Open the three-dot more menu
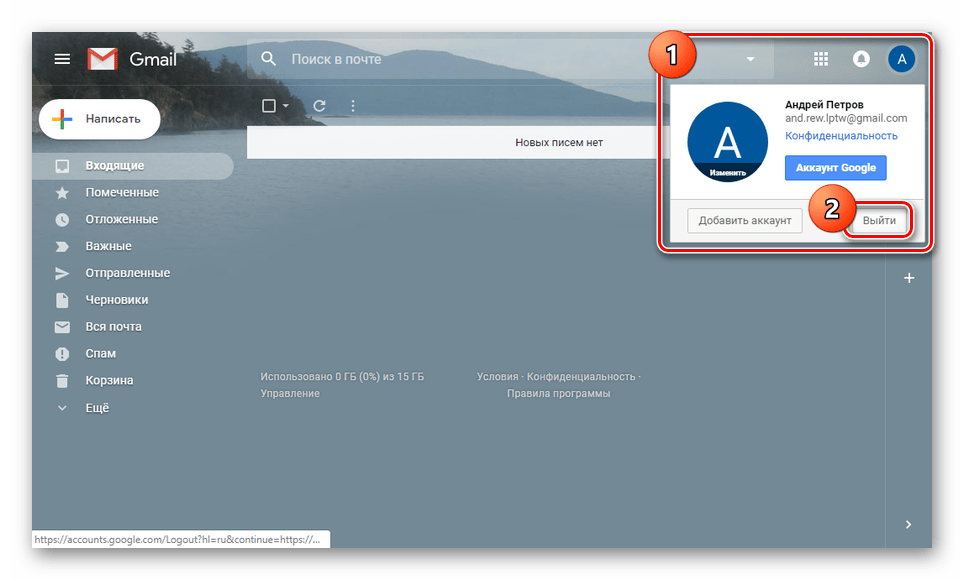 tap(352, 106)
